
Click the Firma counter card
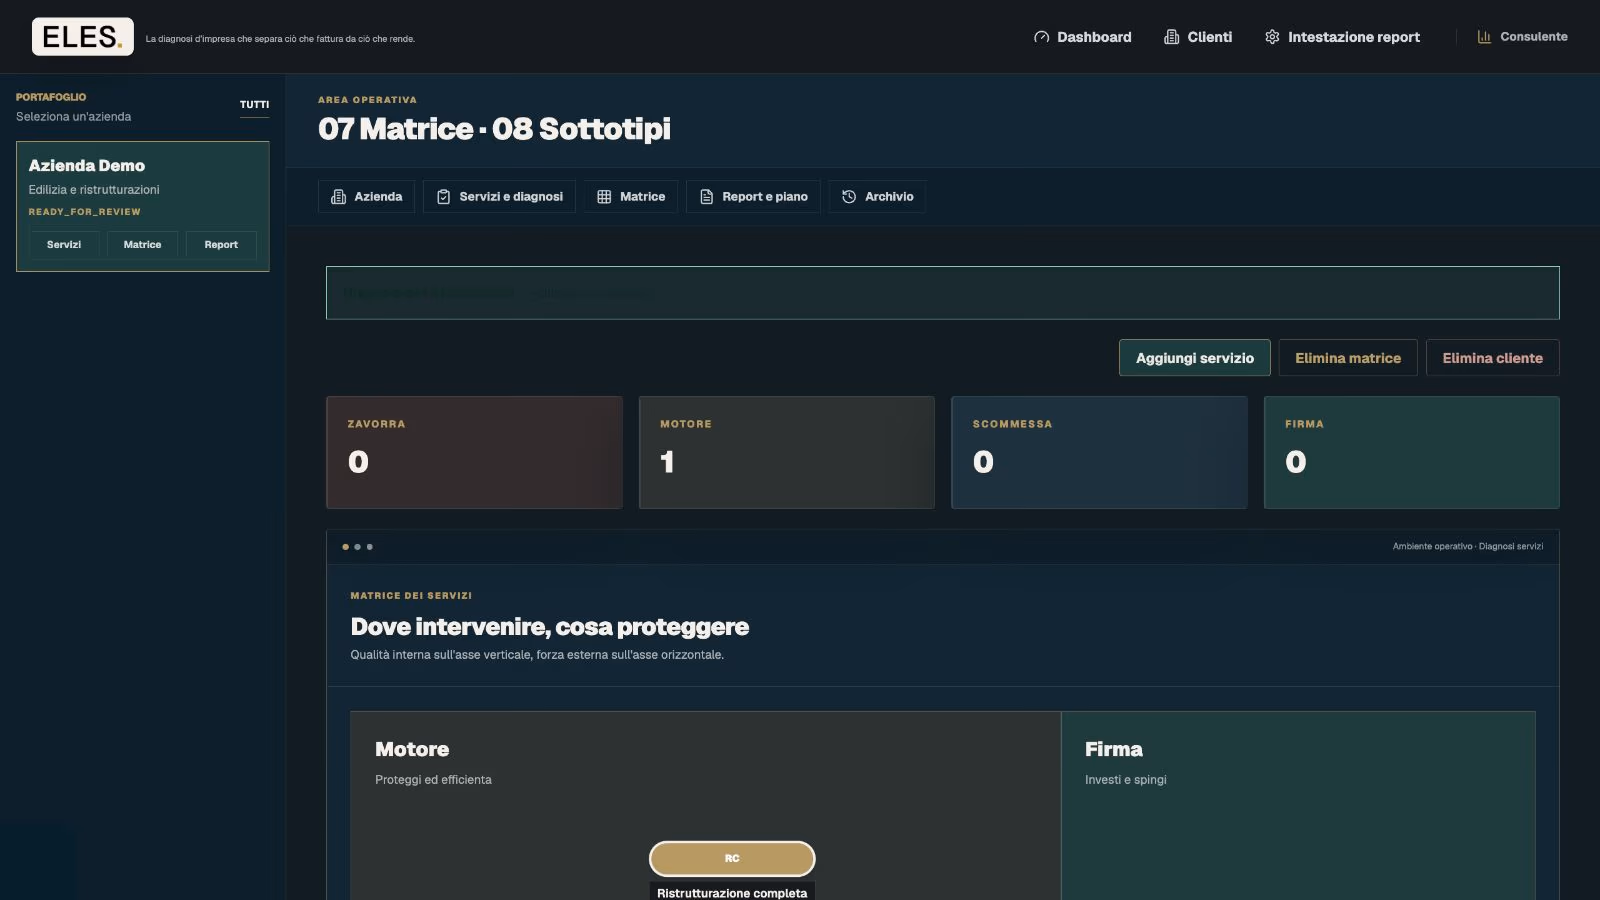(1411, 452)
